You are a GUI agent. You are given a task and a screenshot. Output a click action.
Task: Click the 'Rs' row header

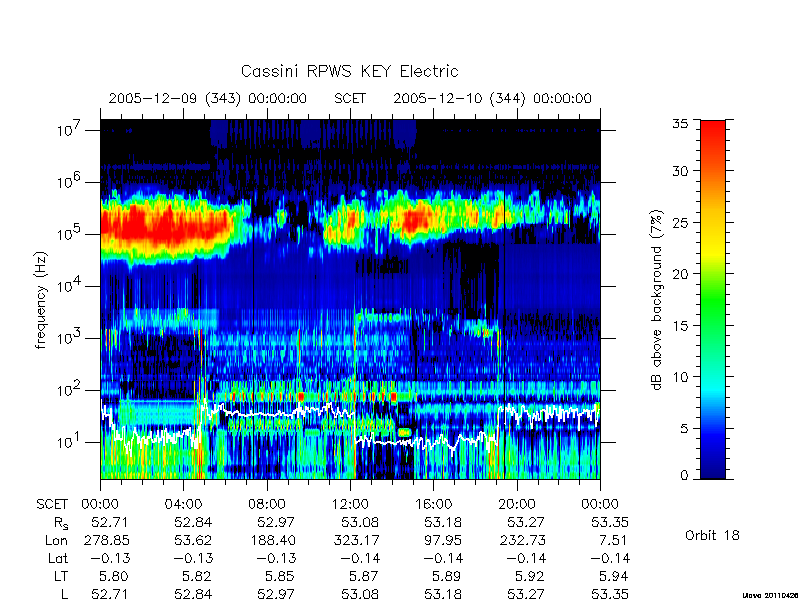point(61,523)
